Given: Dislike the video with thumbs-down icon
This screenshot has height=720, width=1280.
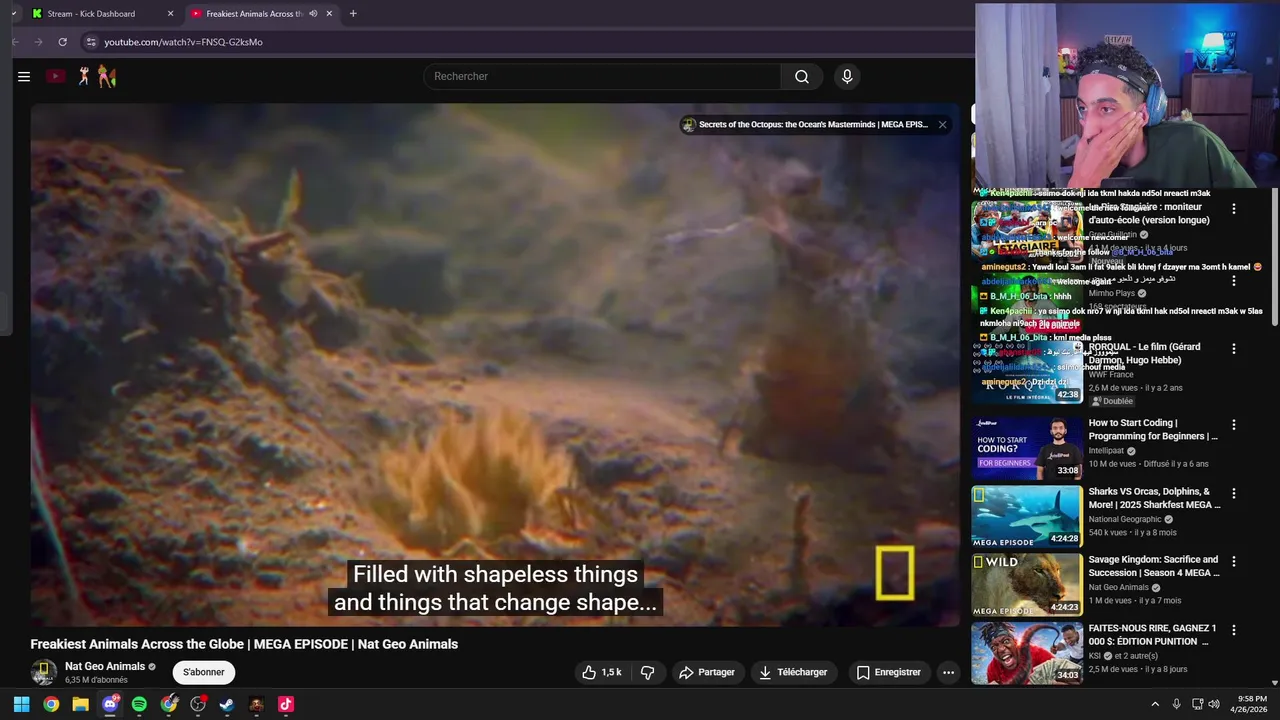Looking at the screenshot, I should 647,672.
